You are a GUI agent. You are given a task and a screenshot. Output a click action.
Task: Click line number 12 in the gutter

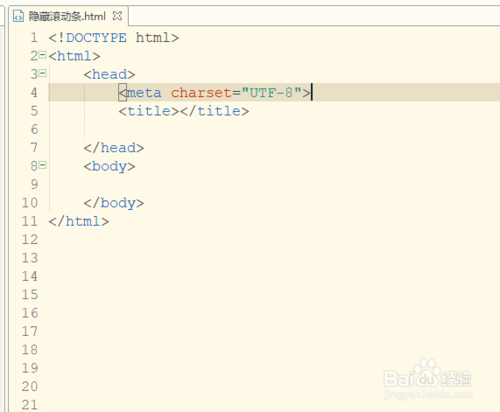click(30, 239)
